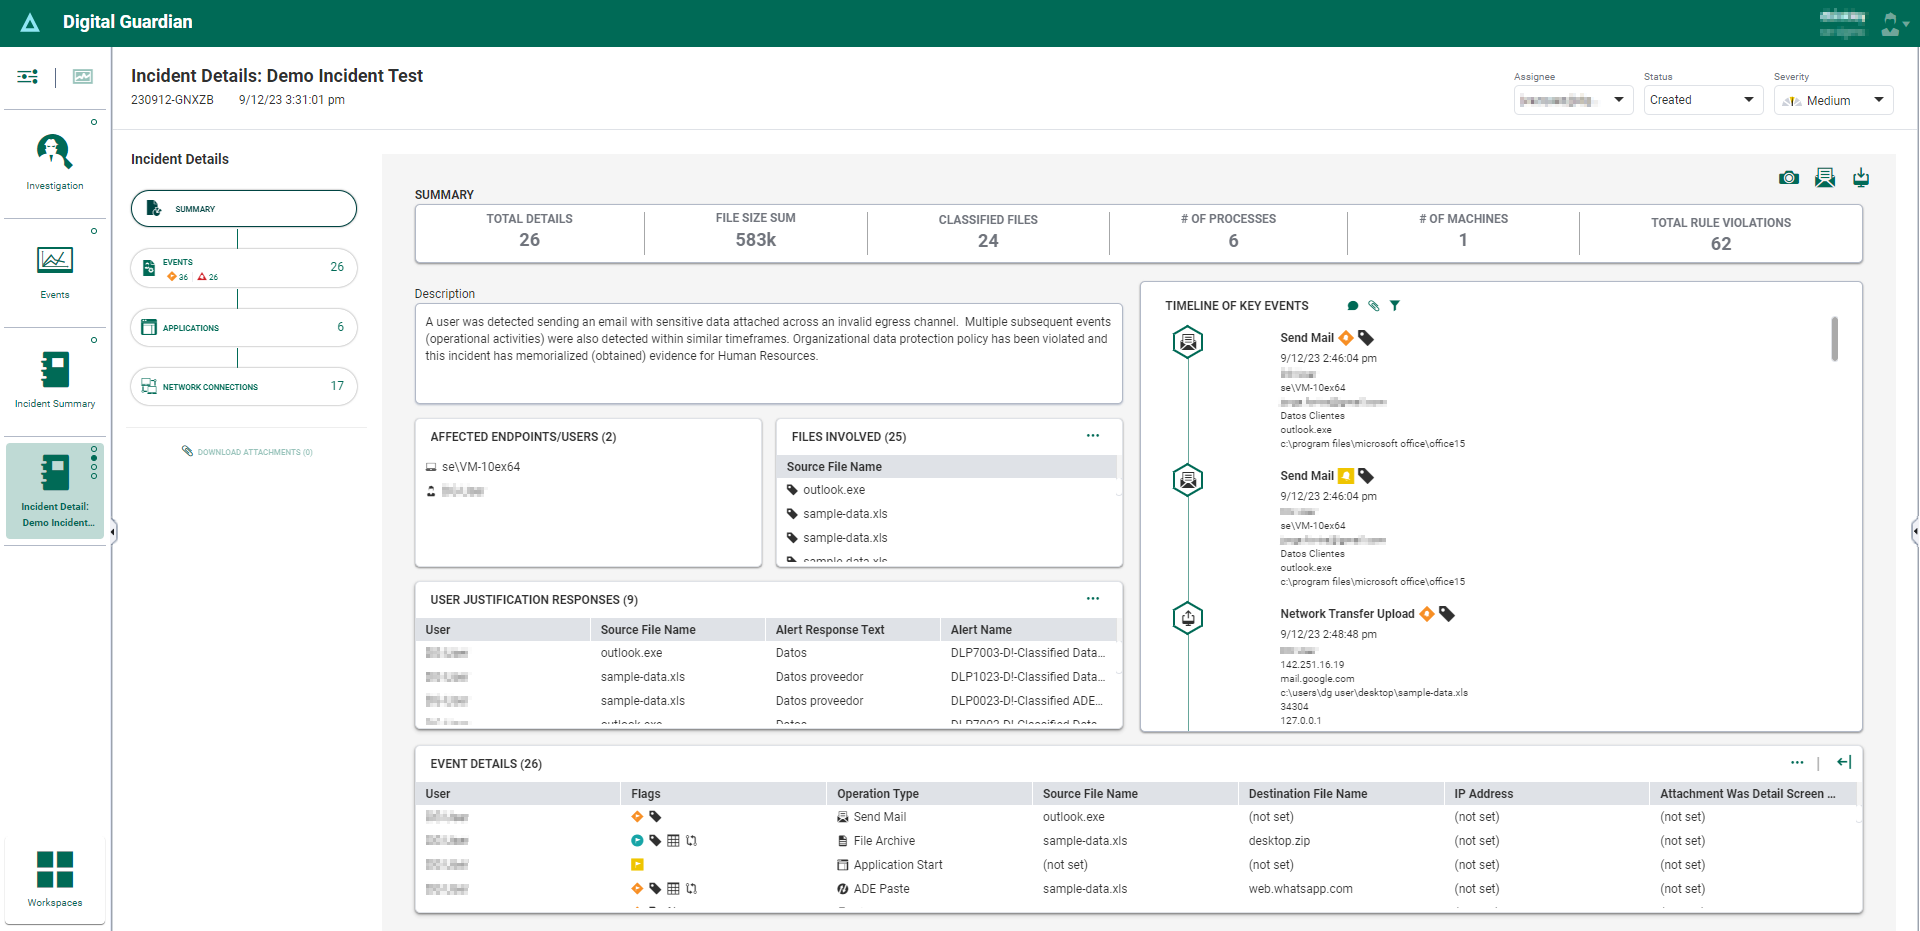1920x931 pixels.
Task: Click the timeline attachment paperclip icon
Action: click(x=1373, y=306)
